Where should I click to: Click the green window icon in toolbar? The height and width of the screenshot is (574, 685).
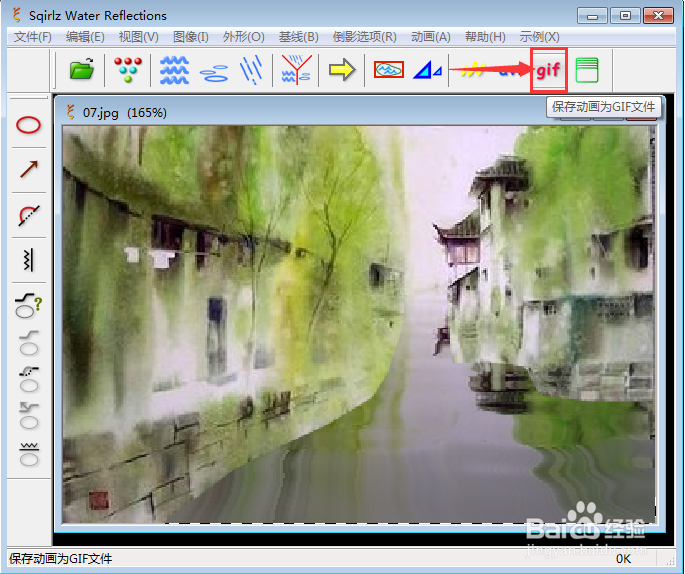587,70
